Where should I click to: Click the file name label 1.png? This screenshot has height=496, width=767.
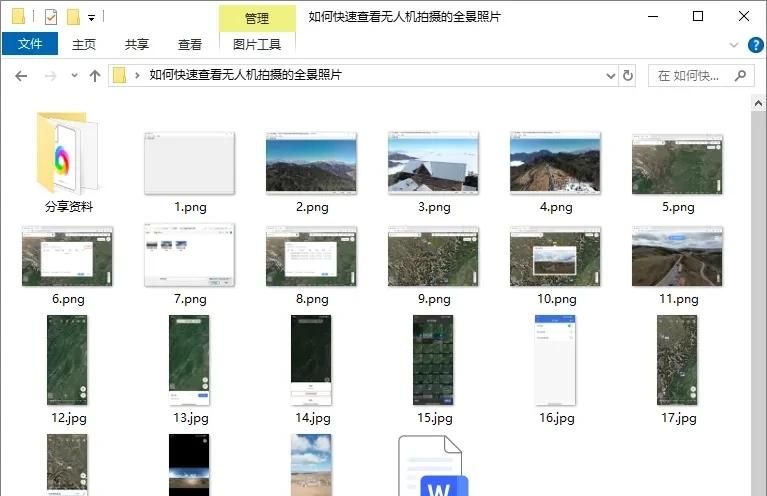pyautogui.click(x=190, y=207)
